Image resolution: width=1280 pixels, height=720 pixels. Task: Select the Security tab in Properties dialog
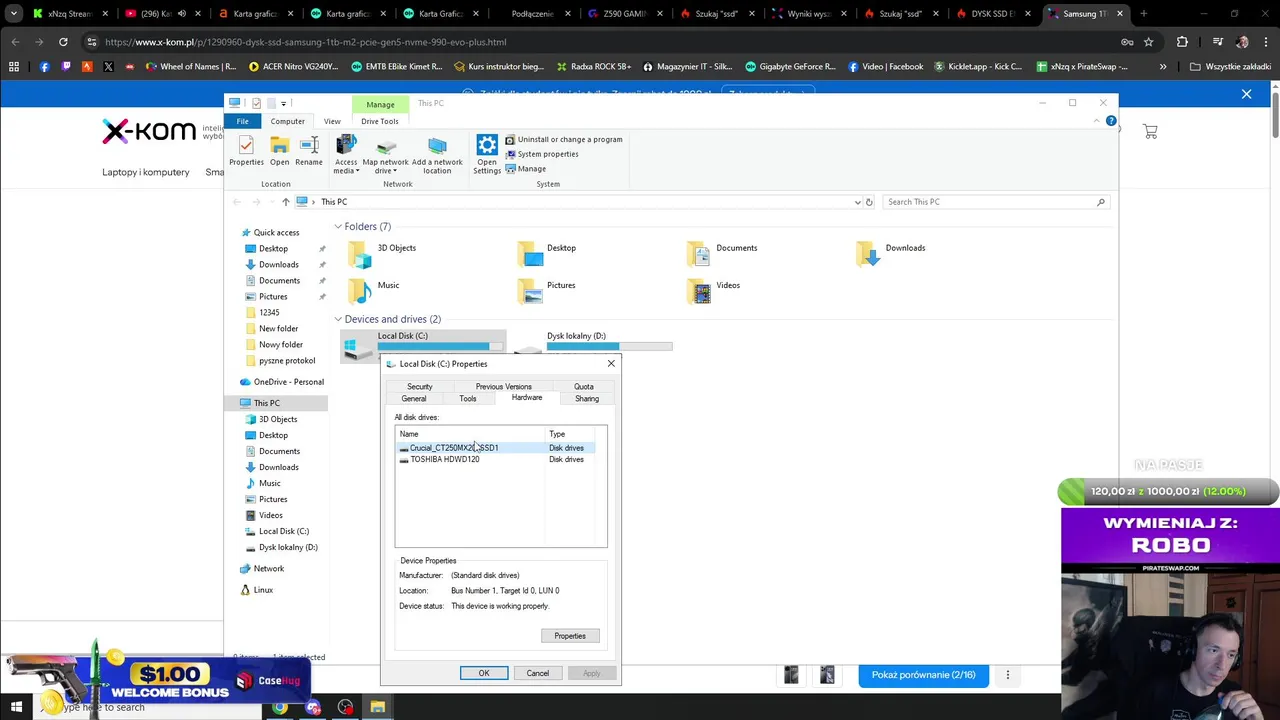[x=420, y=386]
